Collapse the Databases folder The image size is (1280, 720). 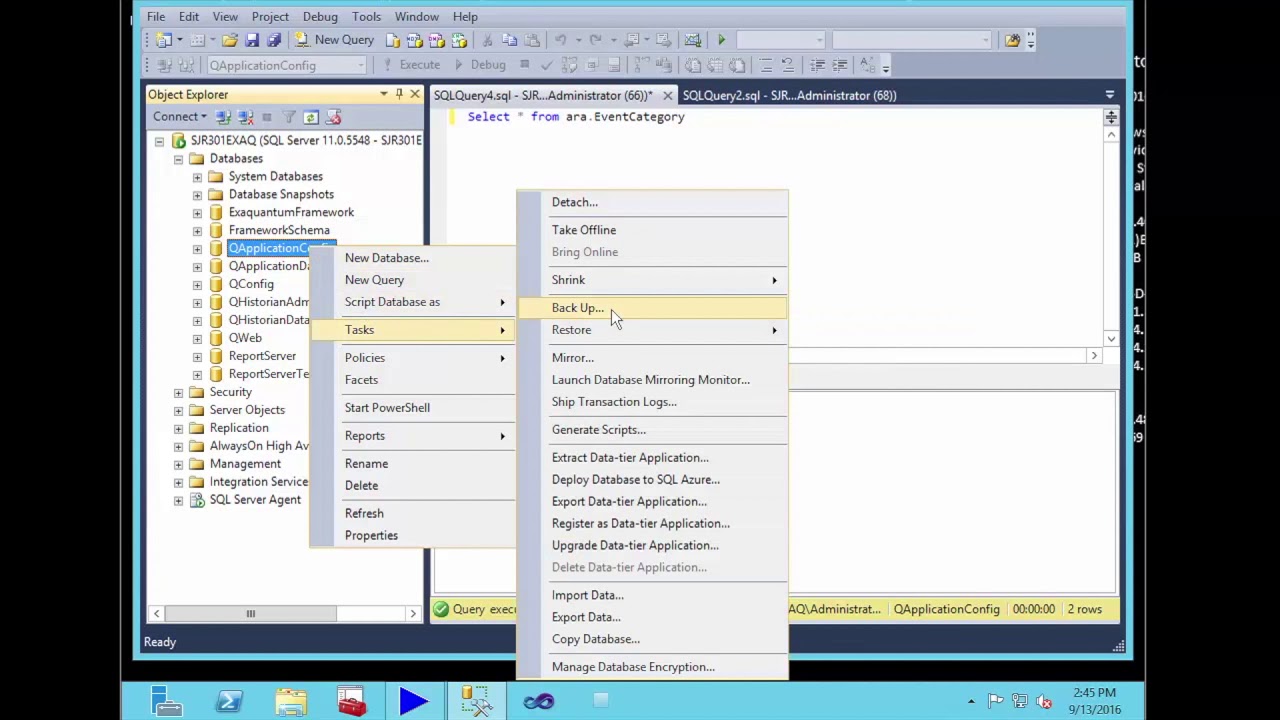(x=178, y=159)
